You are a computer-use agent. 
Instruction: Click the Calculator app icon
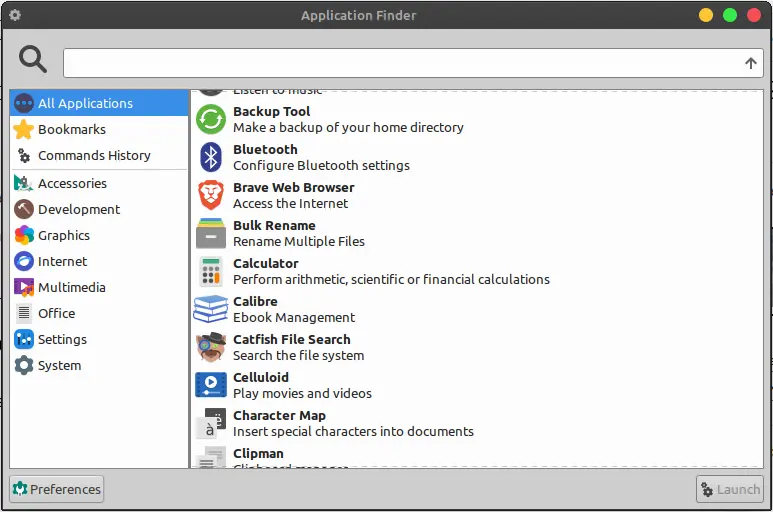pyautogui.click(x=211, y=271)
